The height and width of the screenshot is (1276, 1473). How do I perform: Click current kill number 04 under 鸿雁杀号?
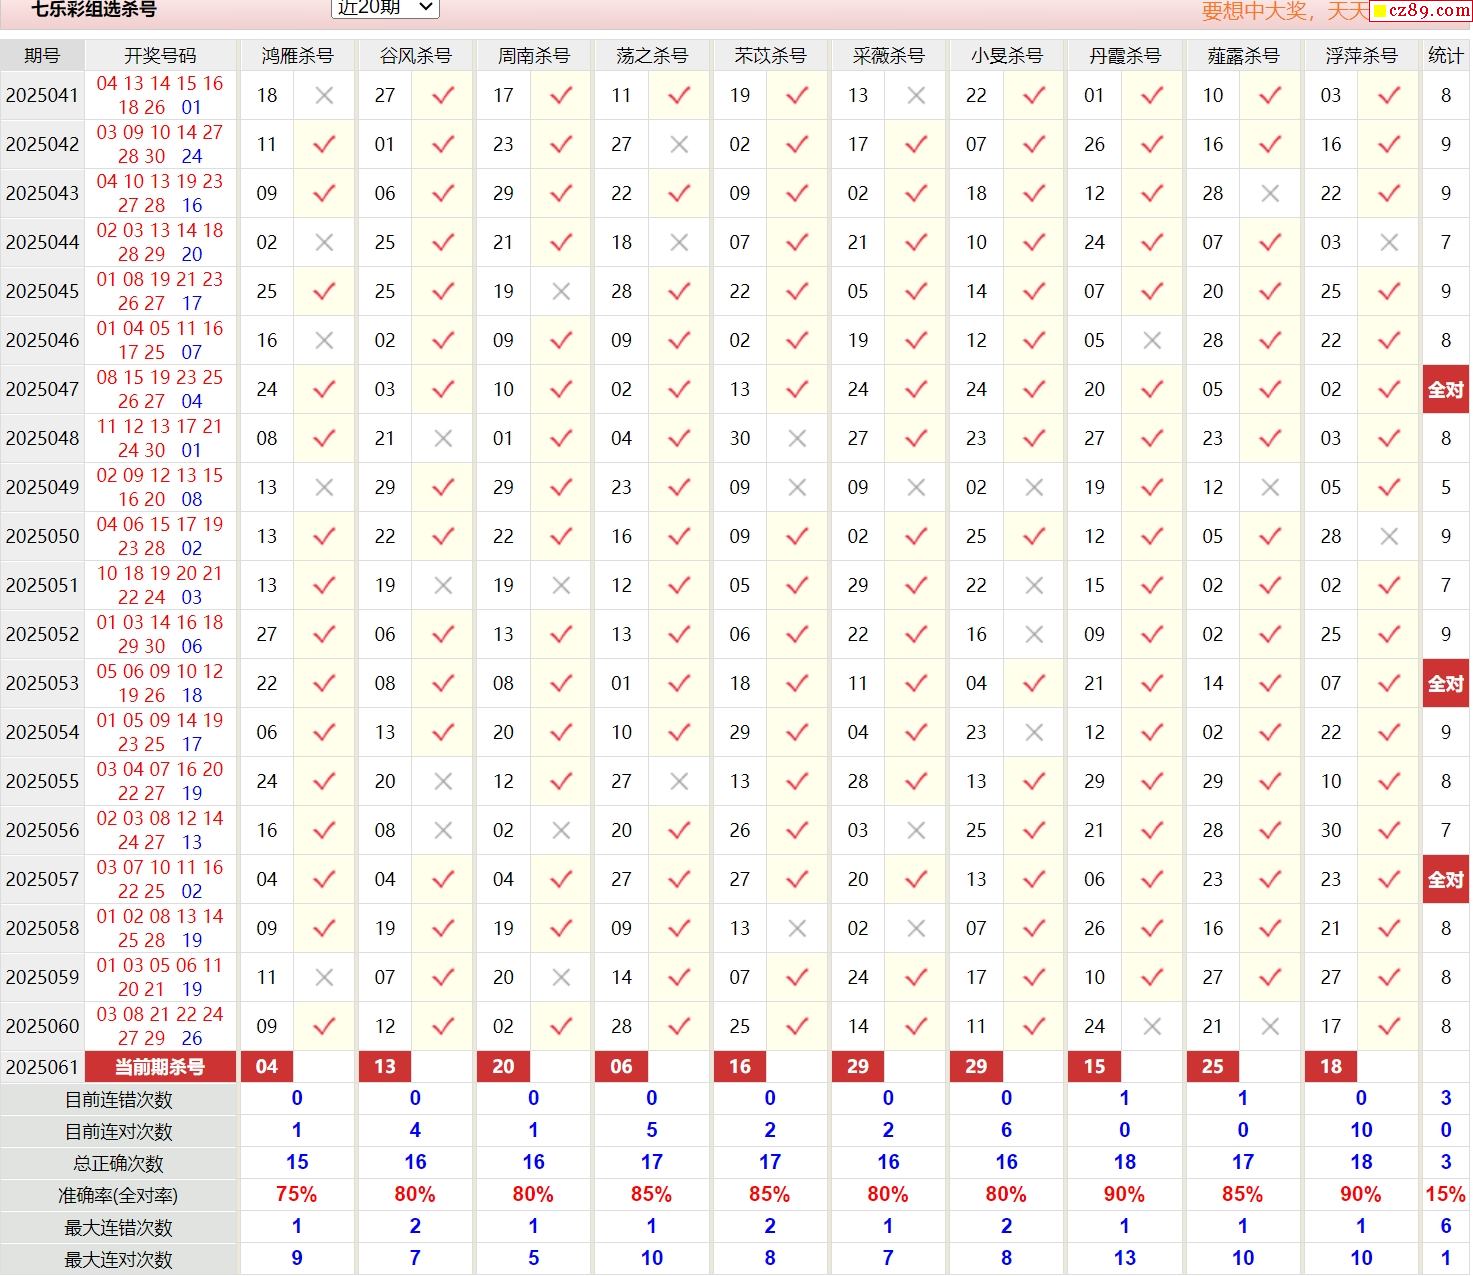pyautogui.click(x=267, y=1067)
